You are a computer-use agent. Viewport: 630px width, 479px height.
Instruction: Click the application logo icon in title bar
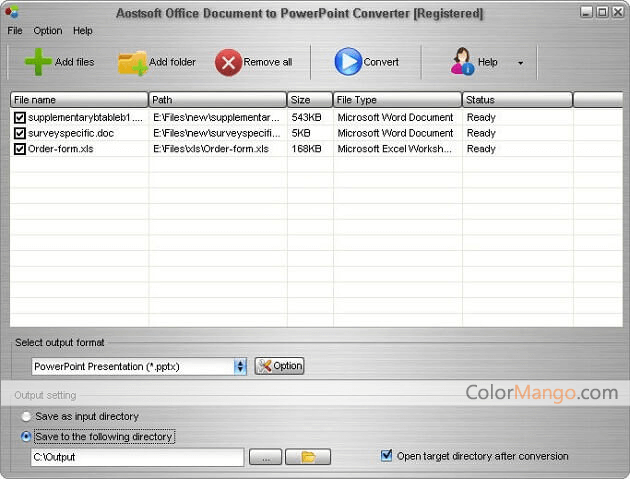[x=12, y=12]
